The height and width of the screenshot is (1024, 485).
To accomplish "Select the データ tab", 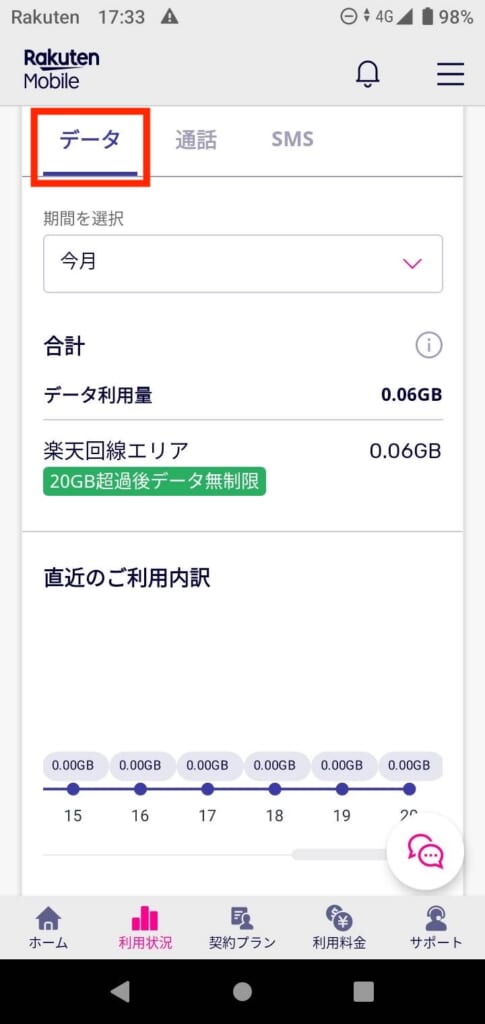I will pos(90,140).
